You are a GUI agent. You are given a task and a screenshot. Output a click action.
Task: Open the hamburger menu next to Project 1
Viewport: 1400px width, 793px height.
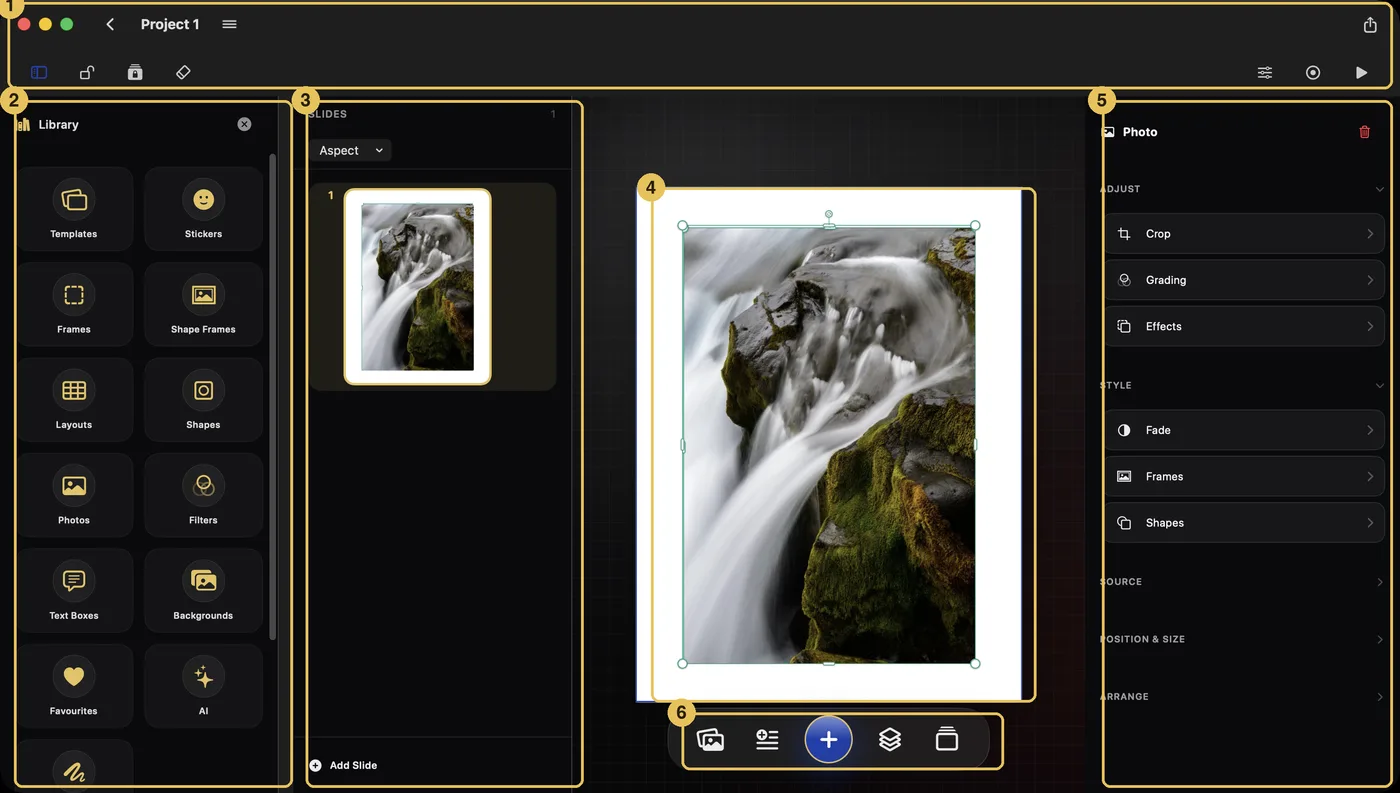pyautogui.click(x=229, y=24)
